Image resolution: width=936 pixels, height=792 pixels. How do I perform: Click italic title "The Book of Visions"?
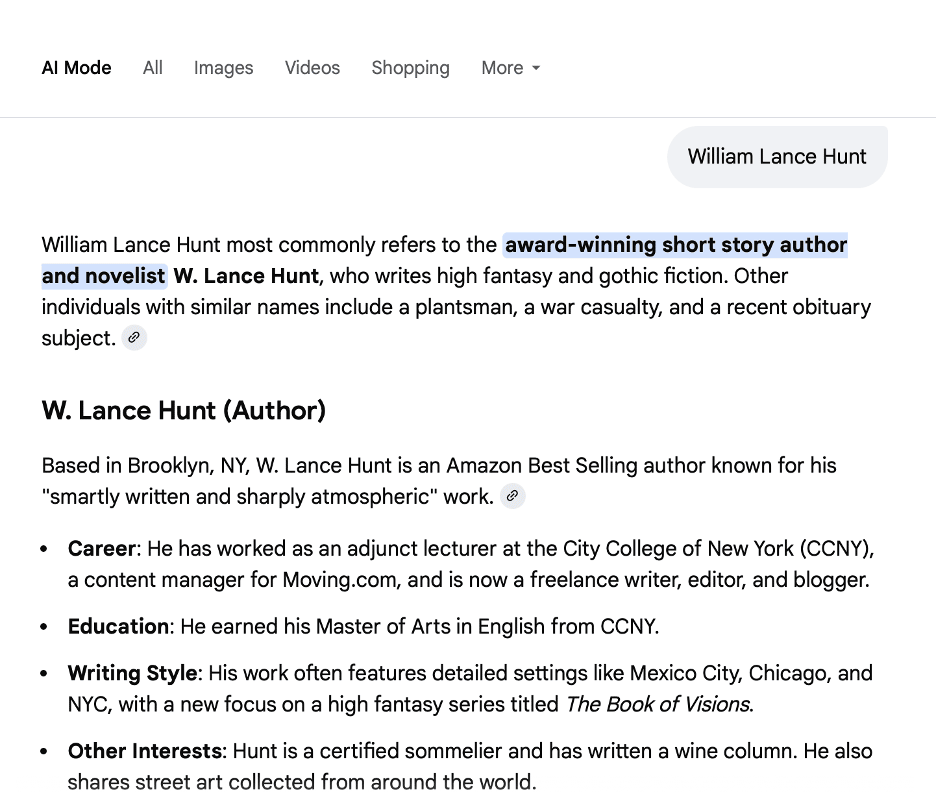[x=657, y=704]
